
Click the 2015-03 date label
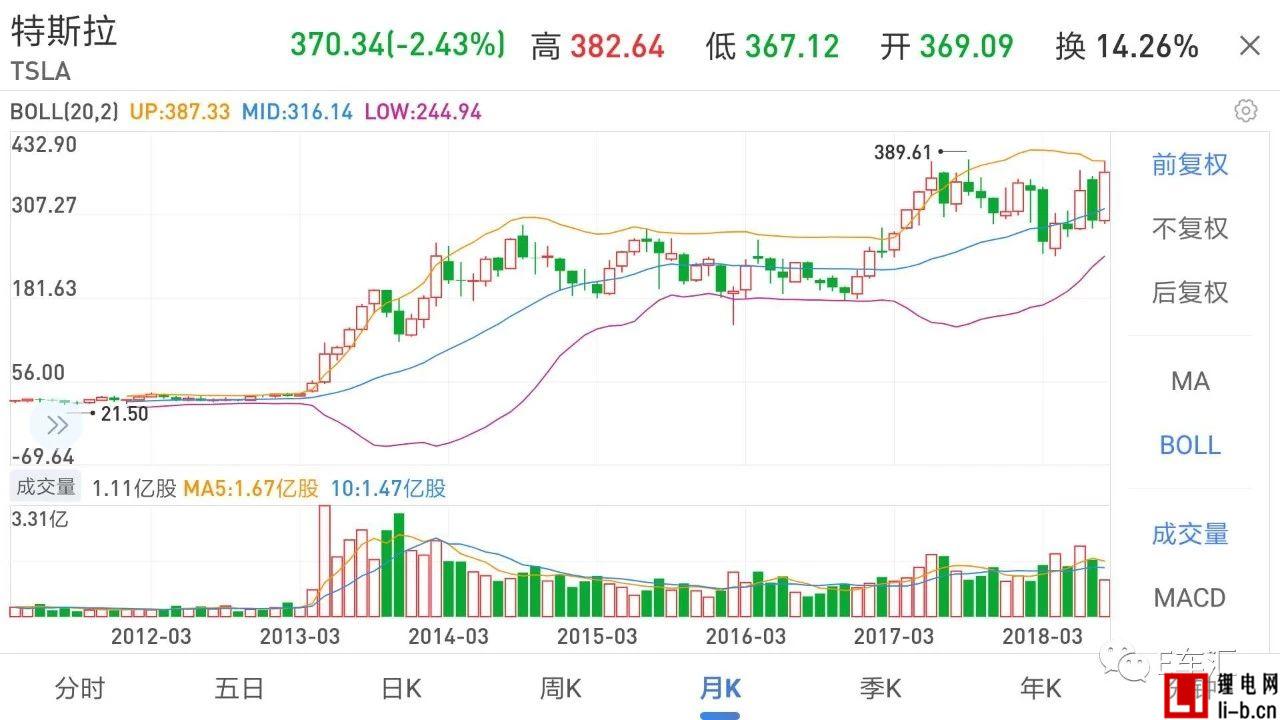pyautogui.click(x=597, y=636)
